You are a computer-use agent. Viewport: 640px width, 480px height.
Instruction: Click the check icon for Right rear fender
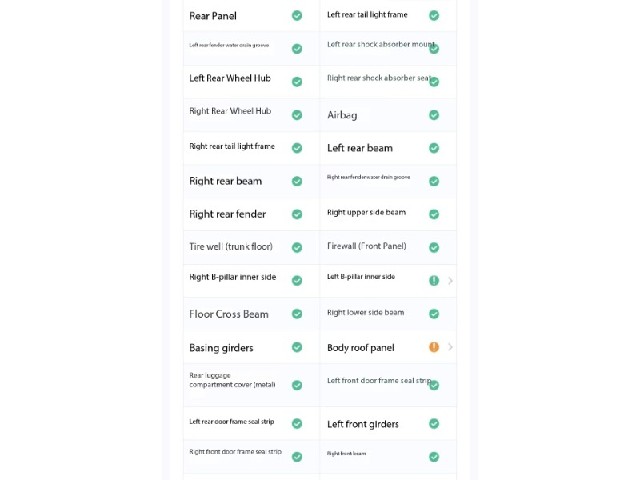pos(297,214)
